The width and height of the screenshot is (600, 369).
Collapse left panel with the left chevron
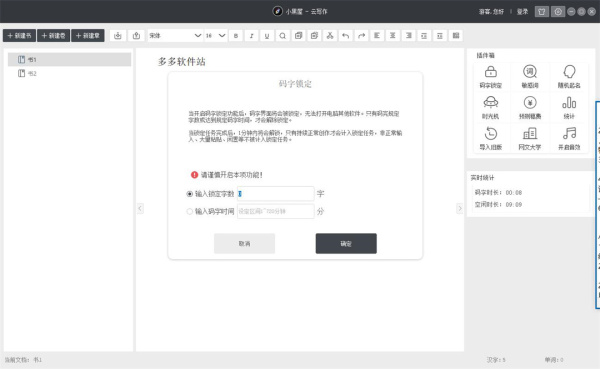(x=140, y=208)
